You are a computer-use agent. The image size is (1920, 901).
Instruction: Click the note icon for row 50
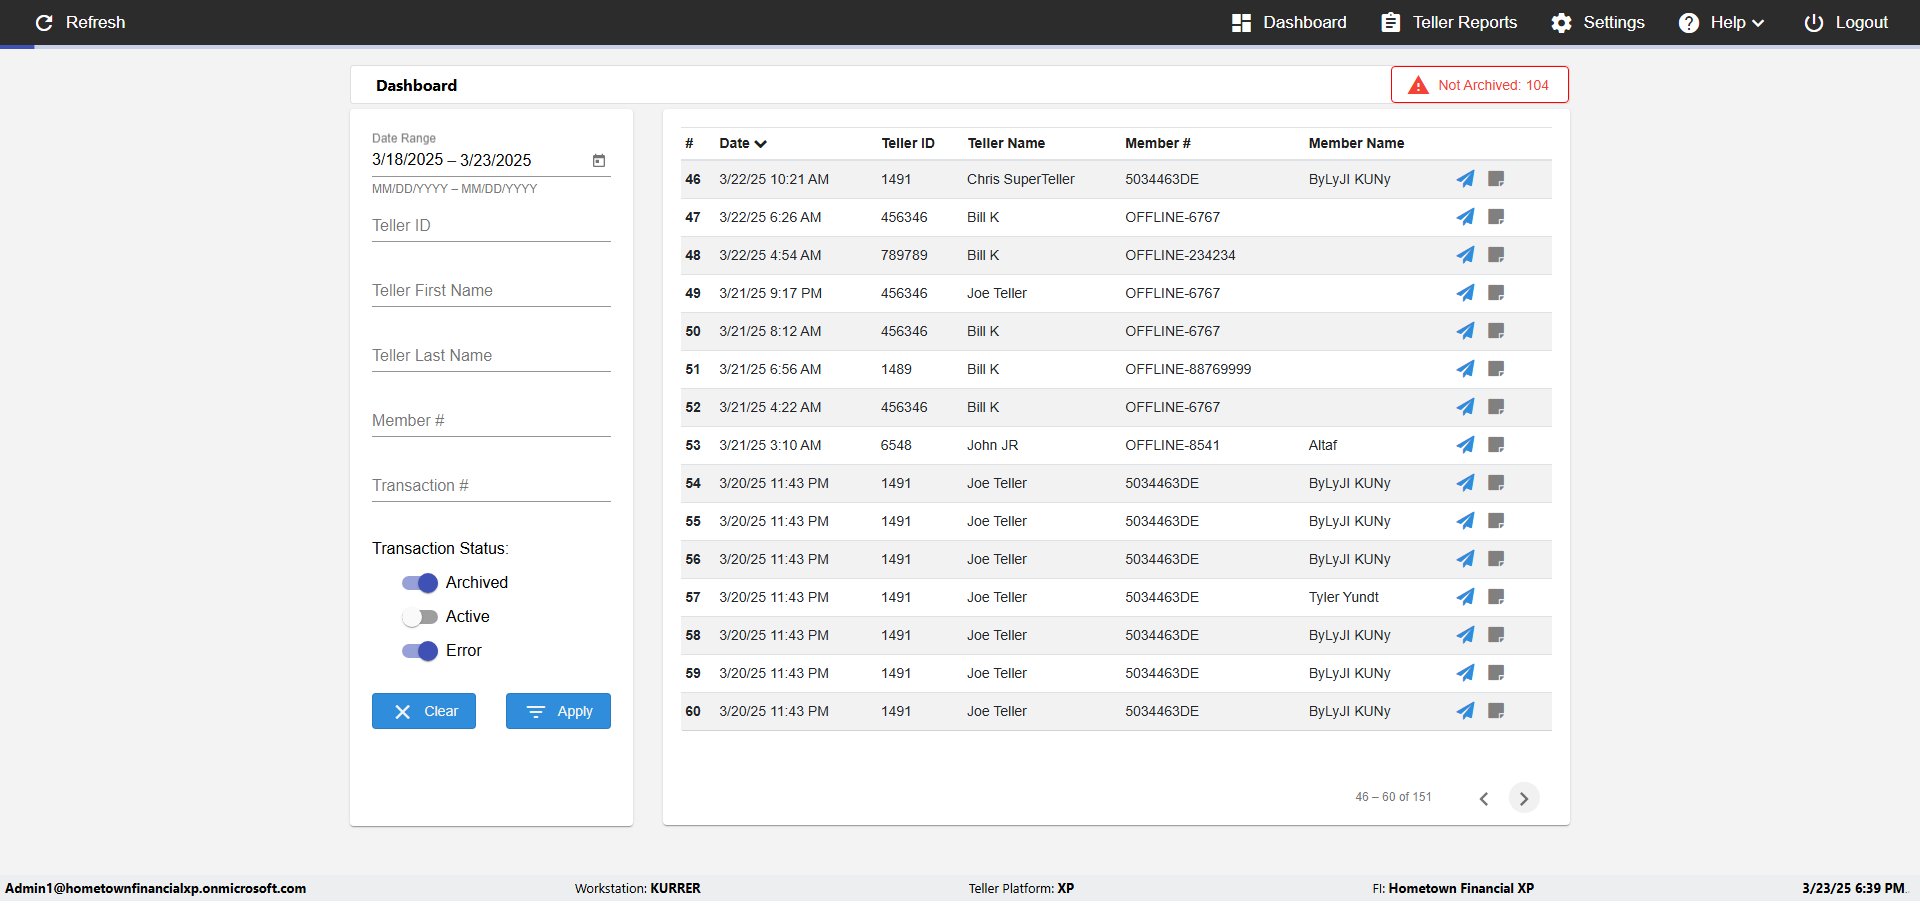click(1496, 331)
